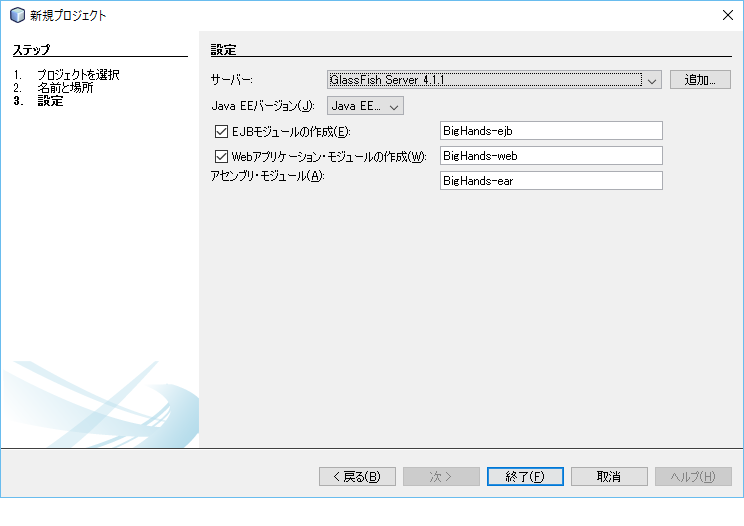Viewport: 744px width, 526px height.
Task: Go back with the 戻る(B) button
Action: 357,477
